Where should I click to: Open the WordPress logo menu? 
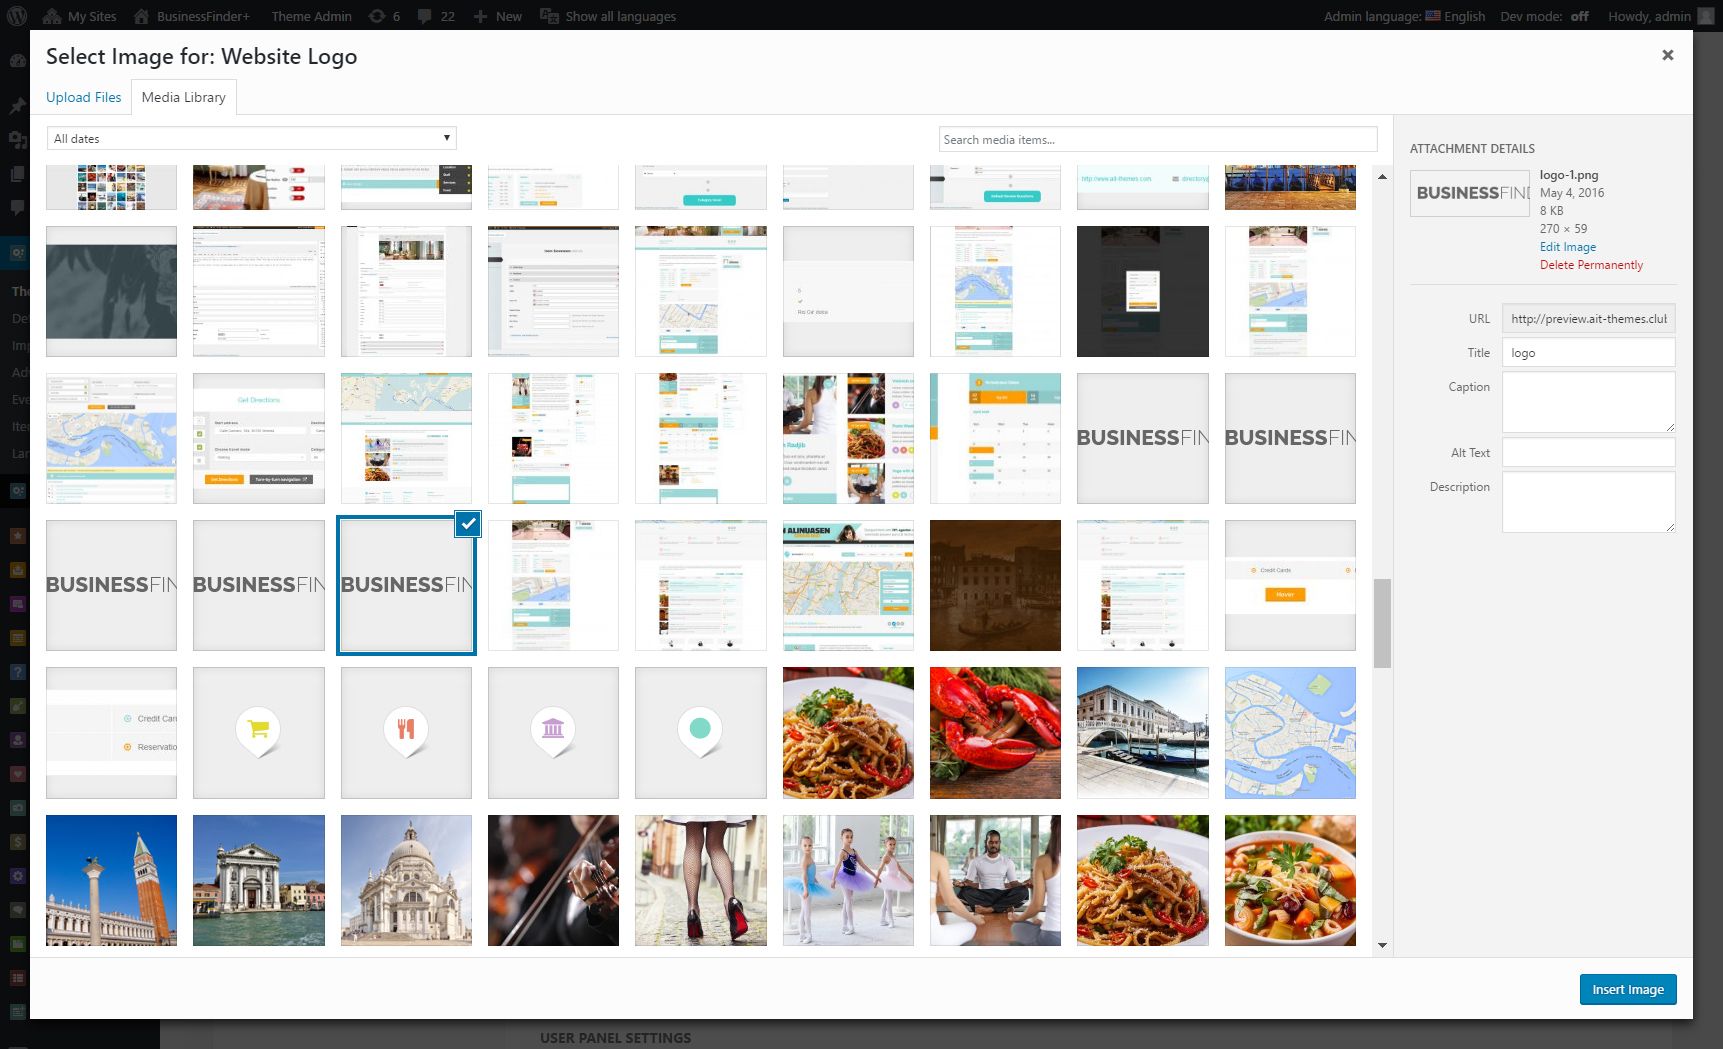coord(17,16)
